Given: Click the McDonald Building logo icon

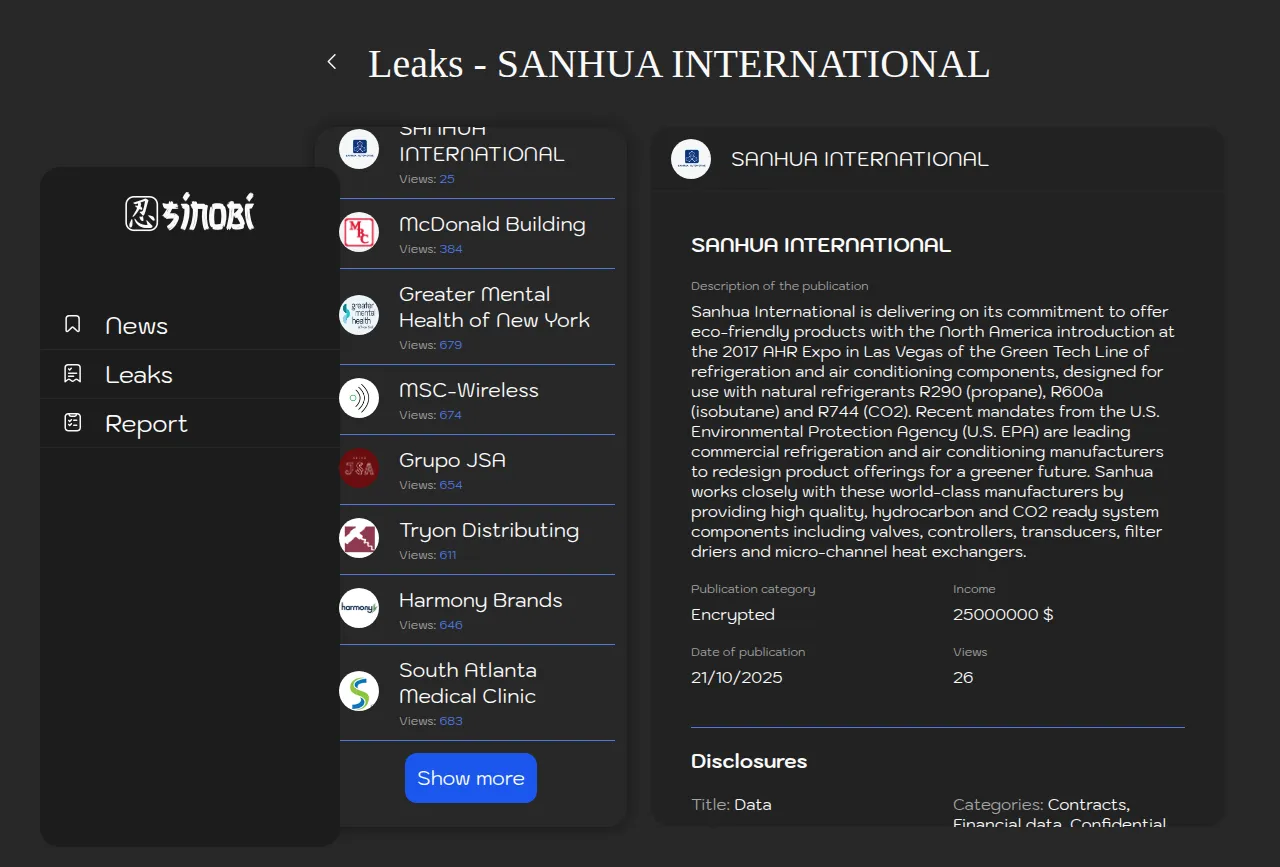Looking at the screenshot, I should pyautogui.click(x=359, y=232).
